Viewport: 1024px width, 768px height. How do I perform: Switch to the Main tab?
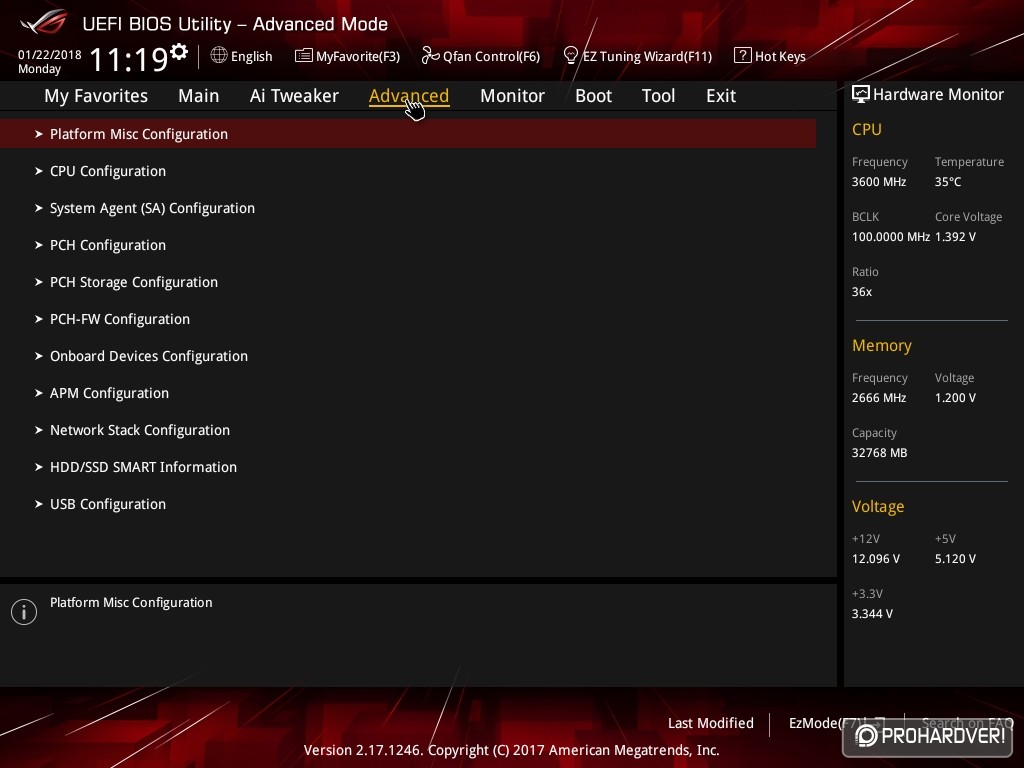click(199, 95)
